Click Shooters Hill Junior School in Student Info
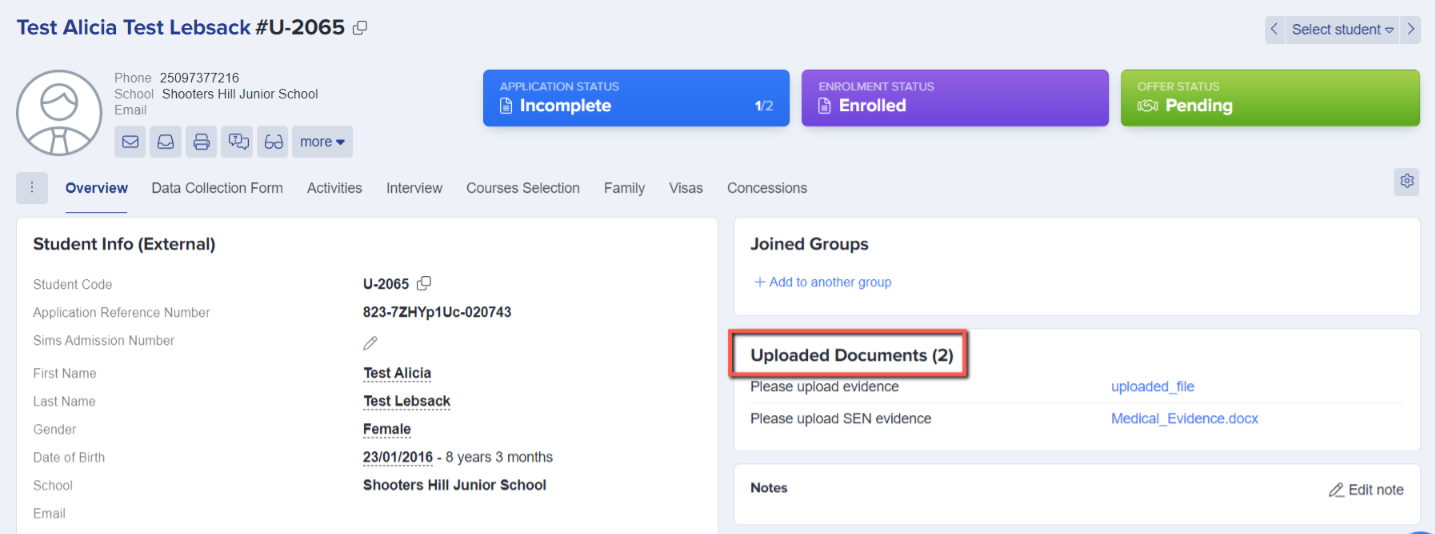This screenshot has width=1435, height=534. (x=455, y=485)
